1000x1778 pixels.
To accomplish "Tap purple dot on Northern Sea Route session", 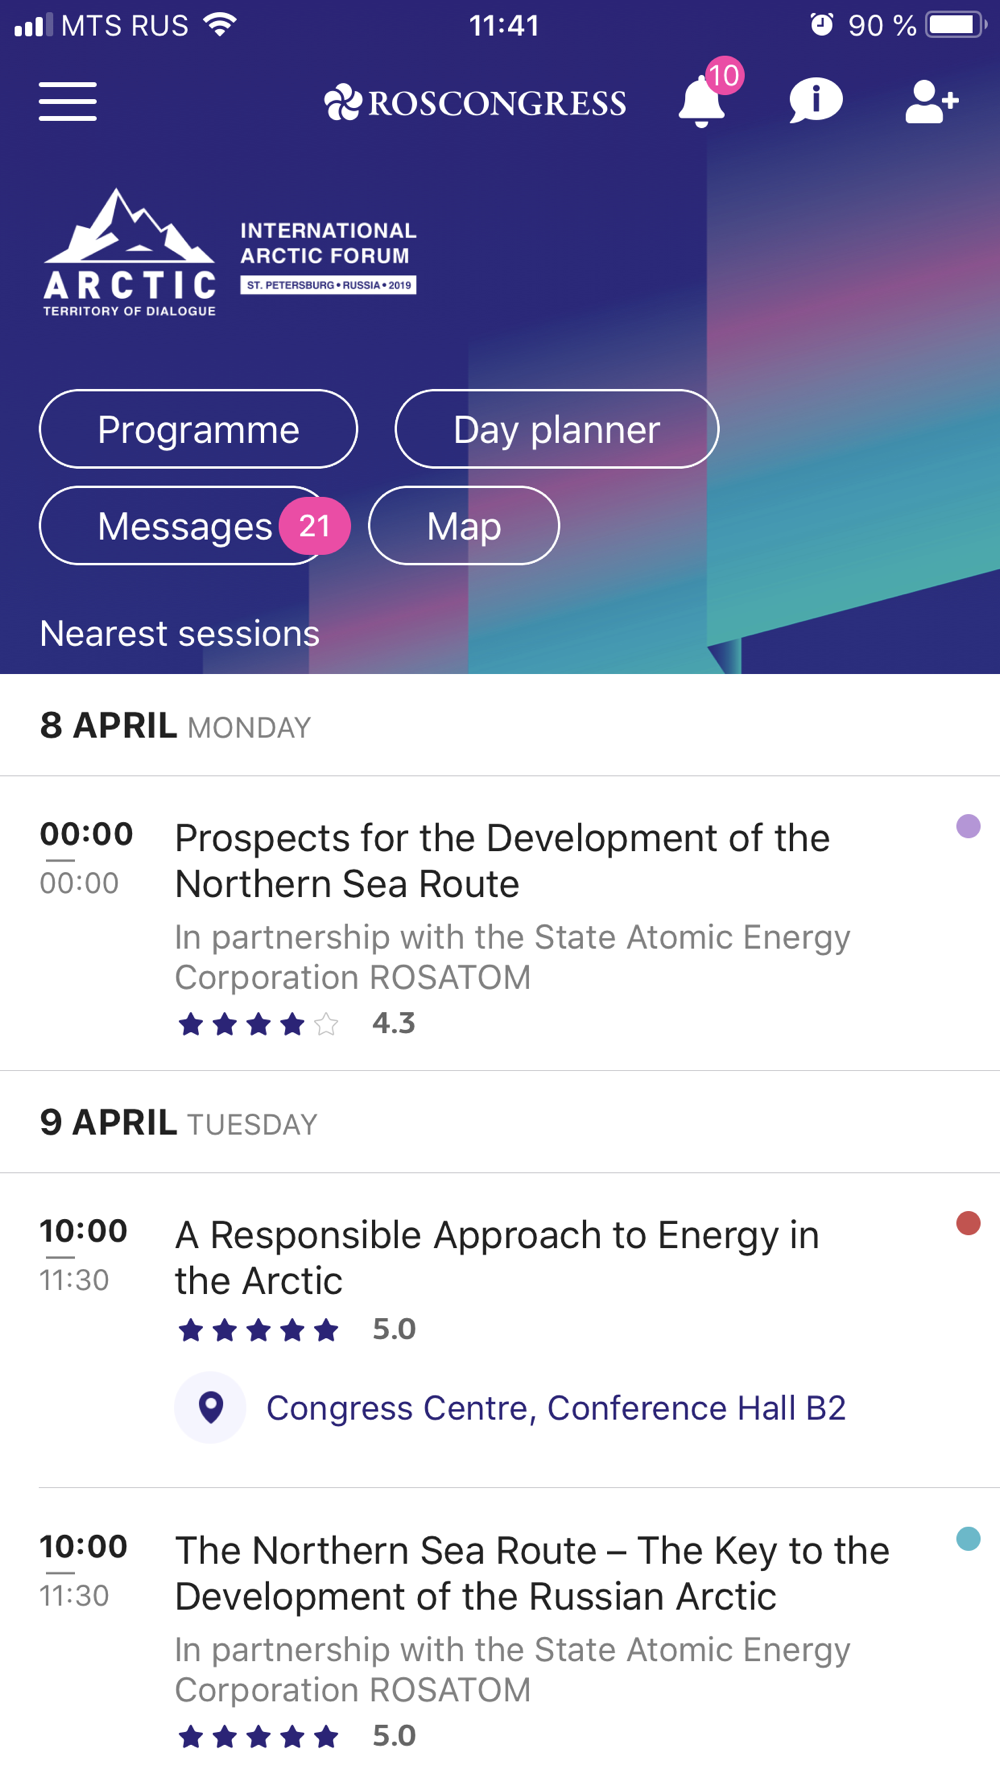I will pyautogui.click(x=968, y=826).
